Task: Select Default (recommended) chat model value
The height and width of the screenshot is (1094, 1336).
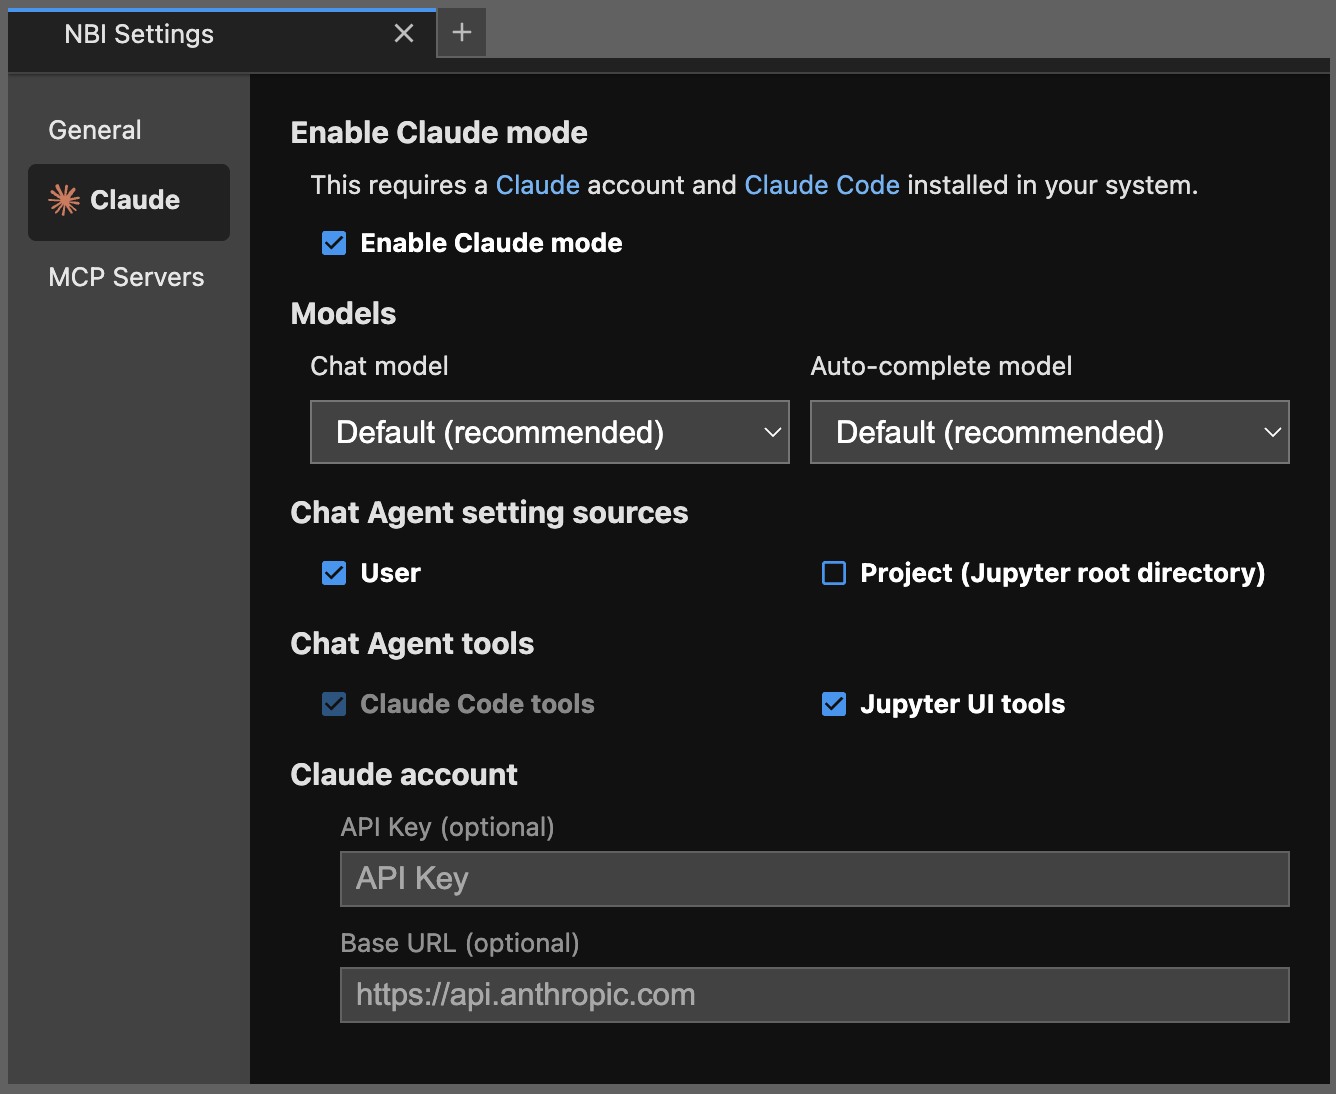Action: (500, 432)
